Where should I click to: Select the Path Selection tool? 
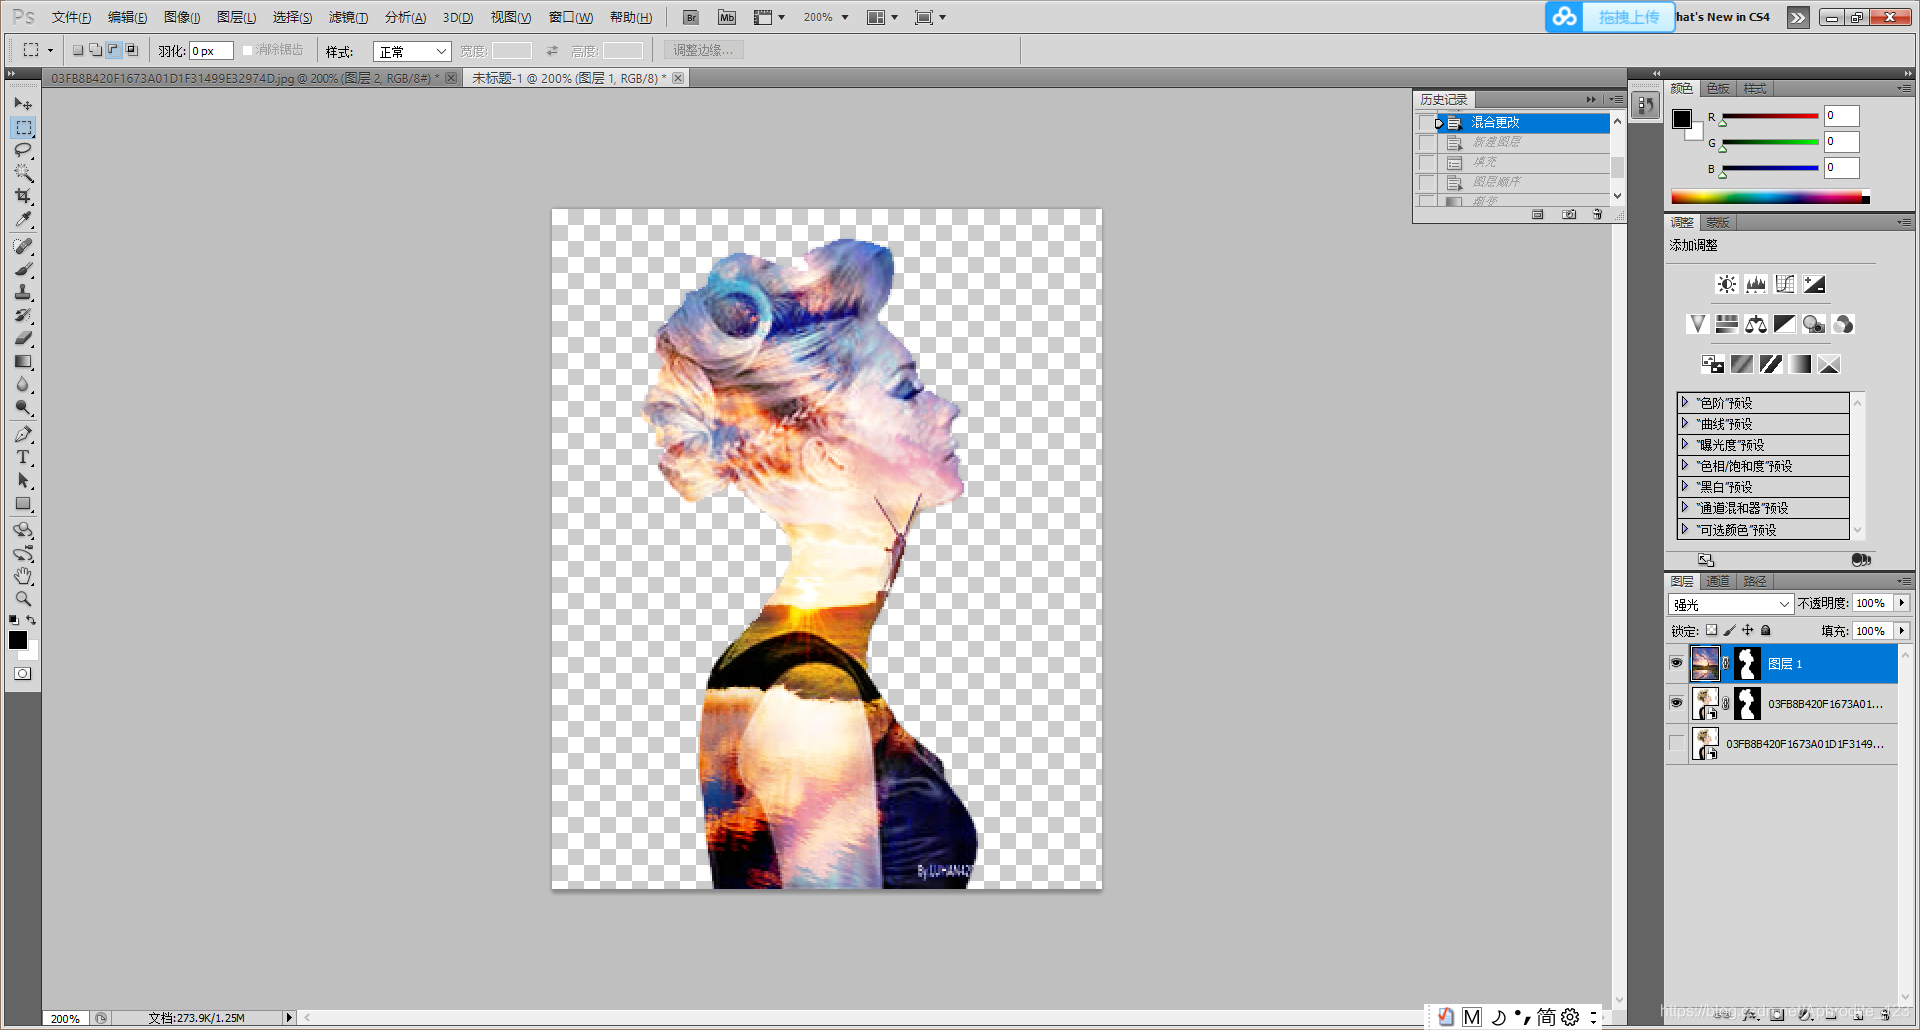[x=23, y=480]
